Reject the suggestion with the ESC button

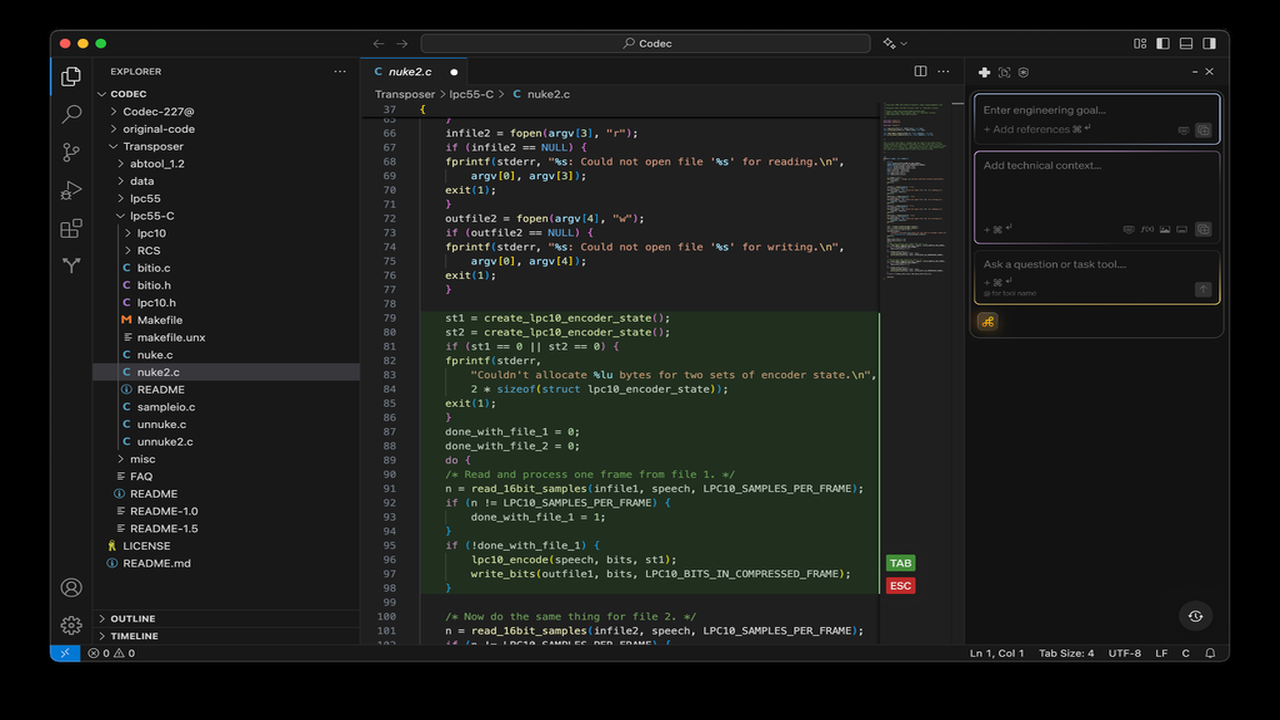(900, 585)
